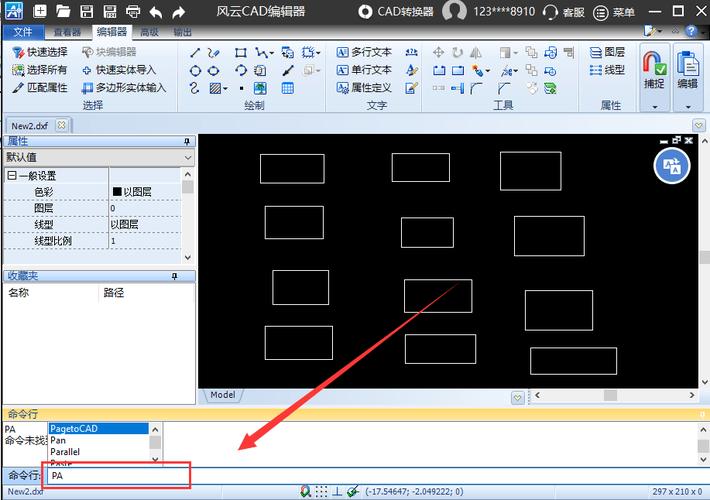Click the 快速选择 quick select tool
Viewport: 710px width, 500px height.
[40, 52]
